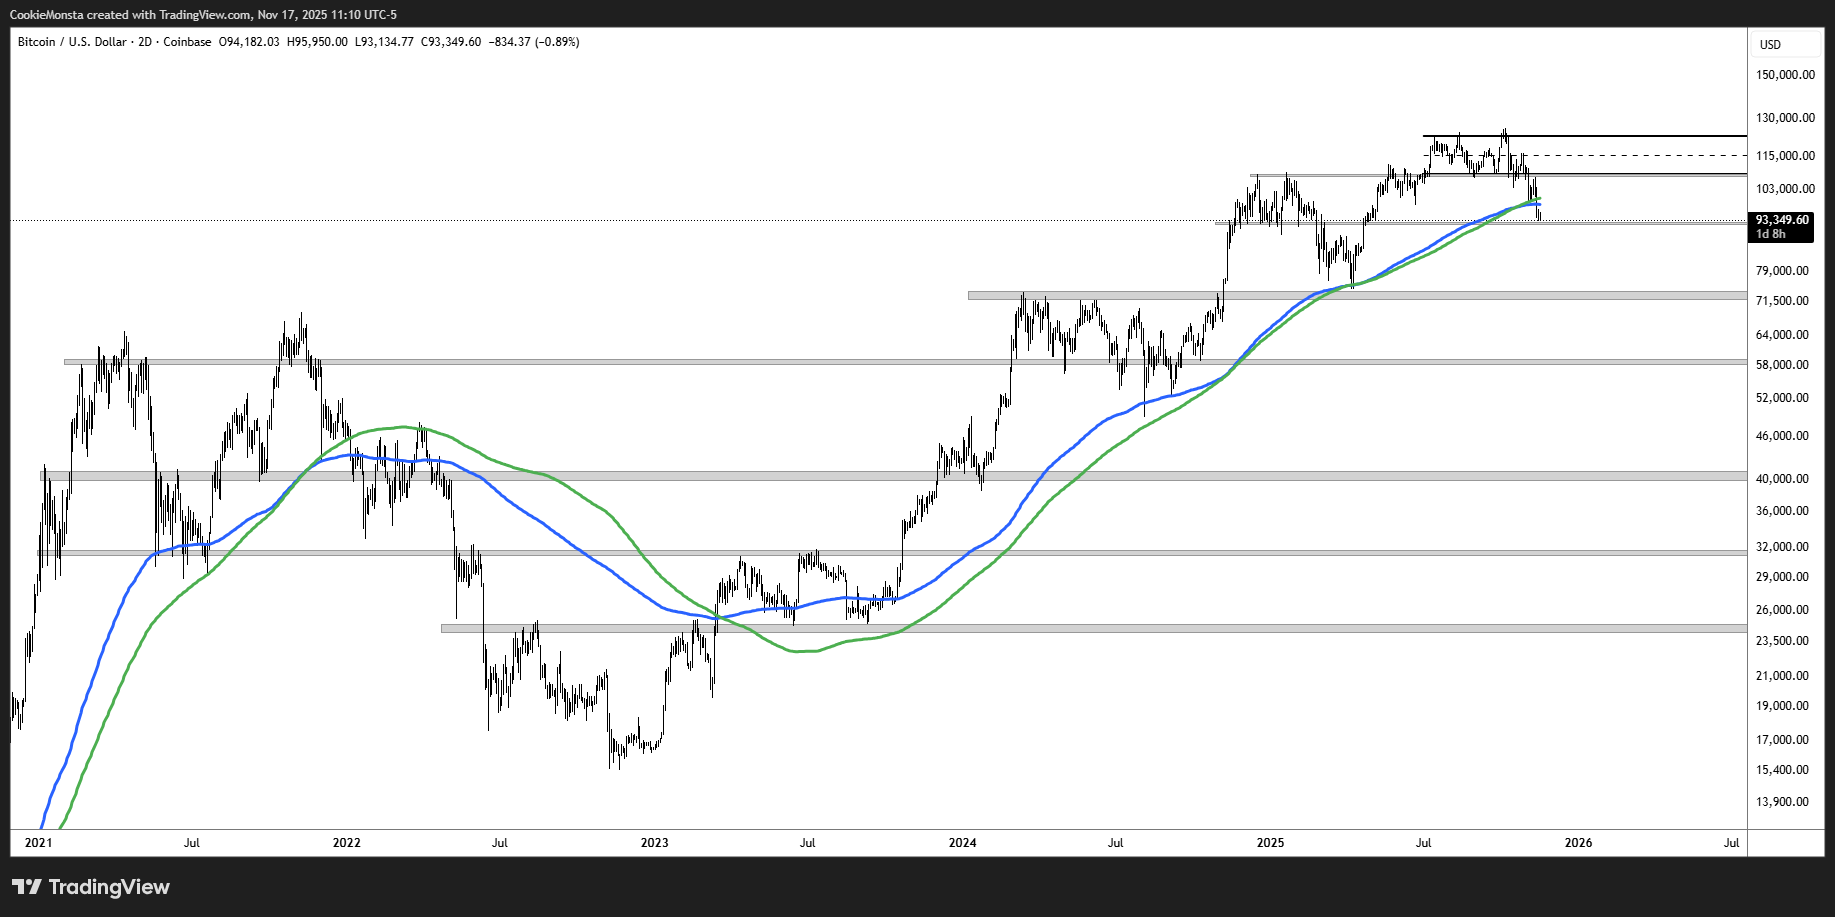Click the current price label 93,349.60
The image size is (1835, 917).
(1782, 220)
